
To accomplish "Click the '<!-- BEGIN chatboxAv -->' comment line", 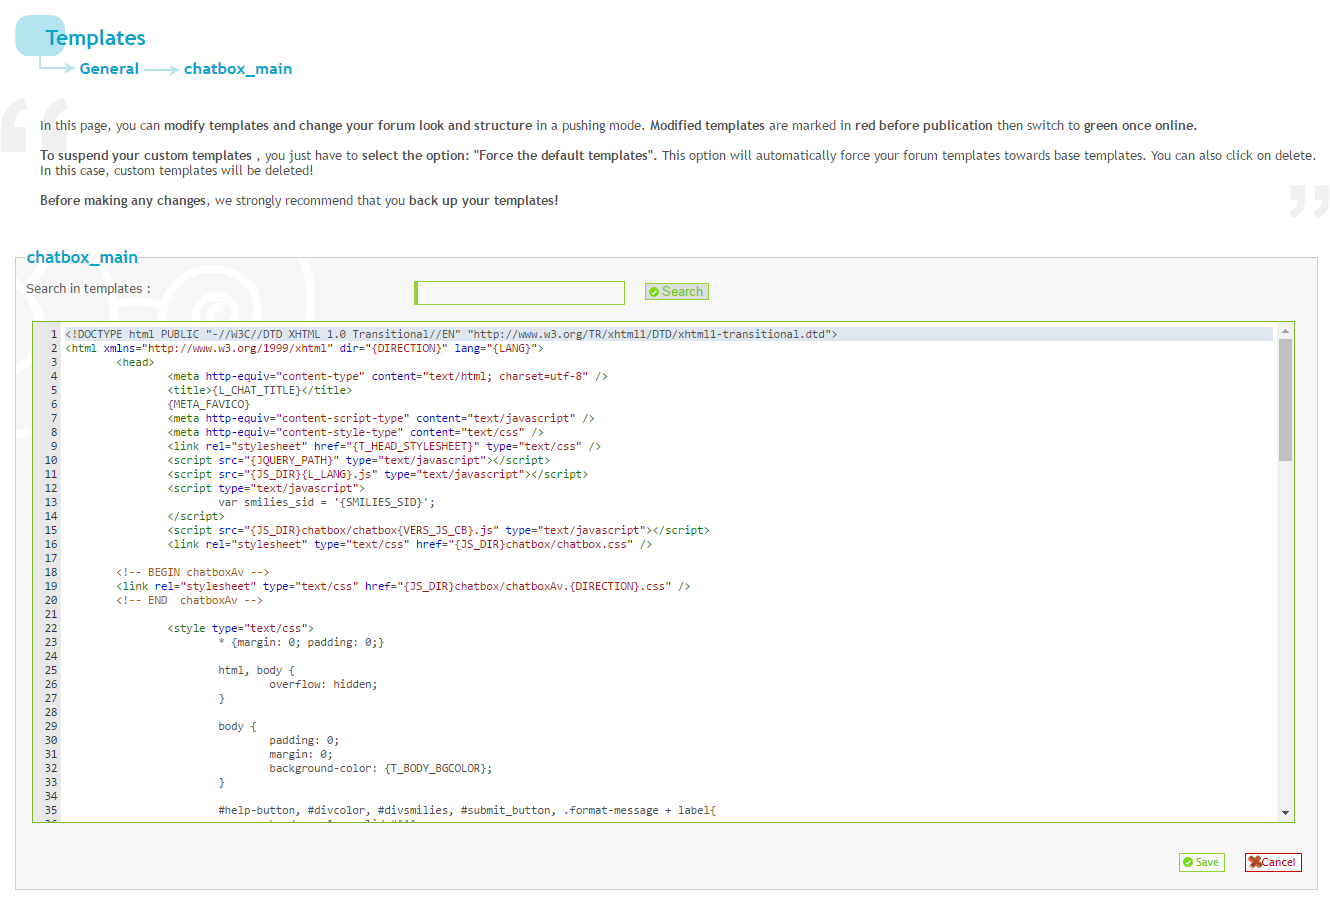I will point(192,572).
